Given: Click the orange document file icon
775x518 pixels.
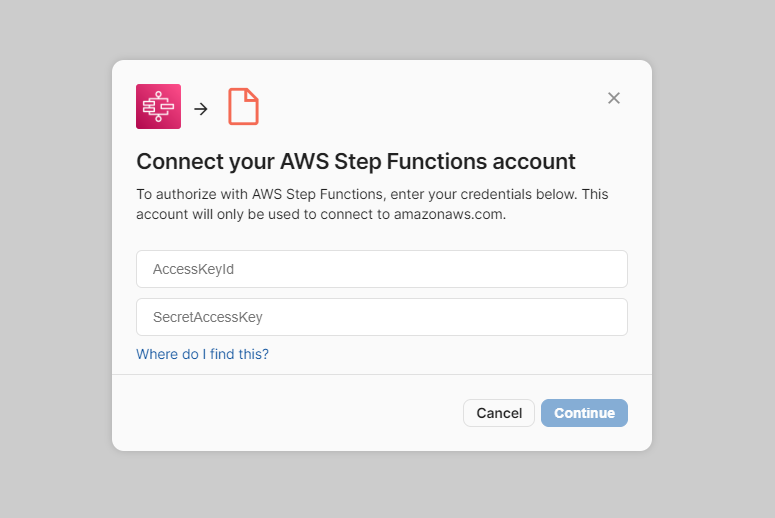Looking at the screenshot, I should click(243, 107).
